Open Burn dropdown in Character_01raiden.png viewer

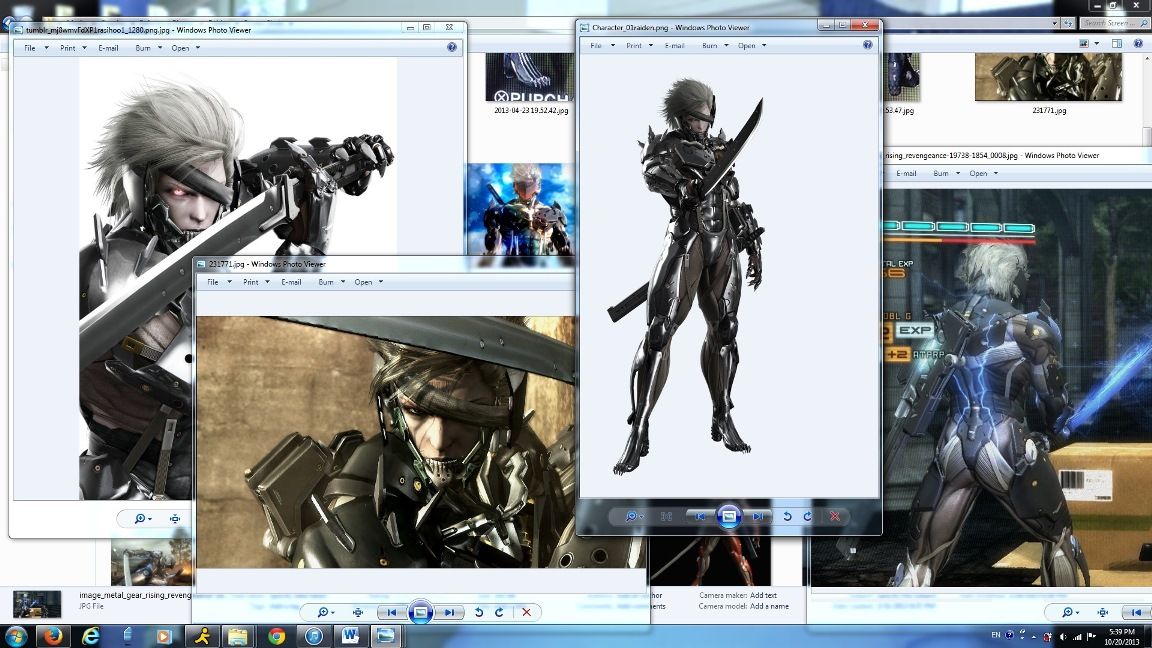click(x=715, y=46)
